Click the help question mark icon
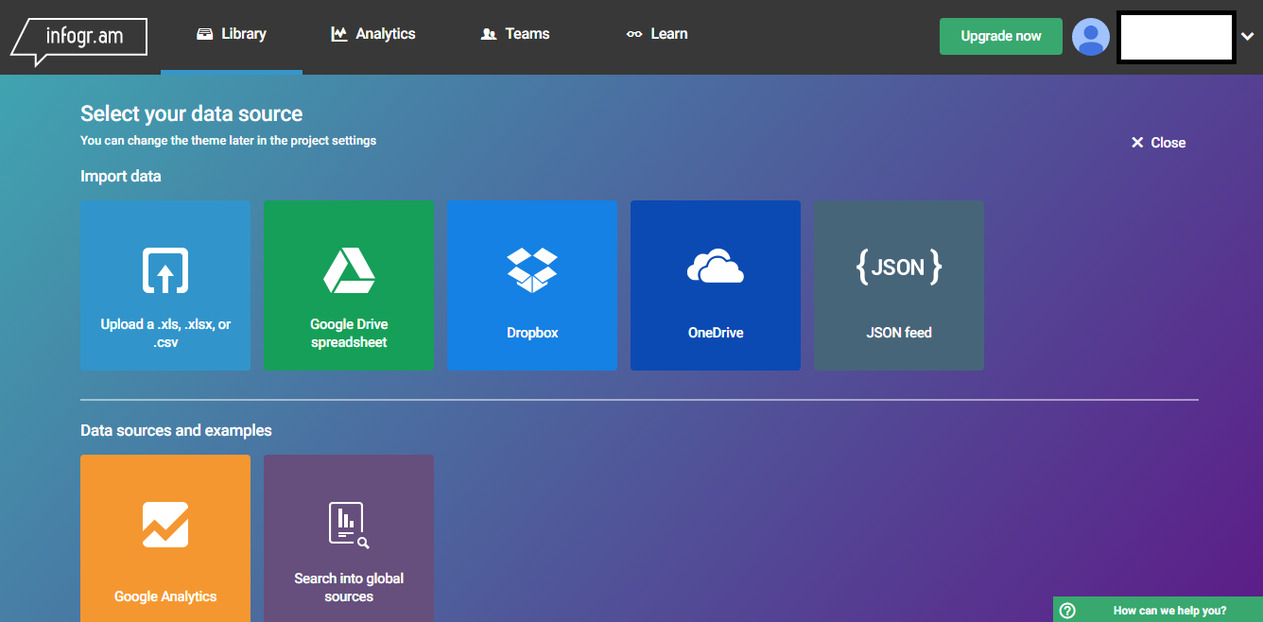1263x622 pixels. 1067,610
